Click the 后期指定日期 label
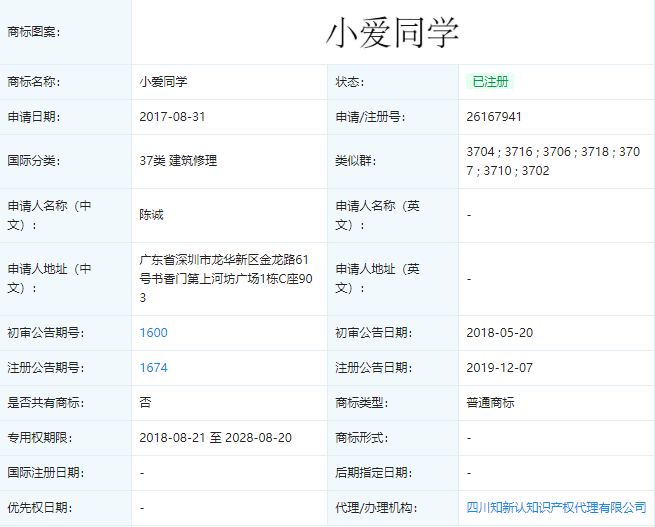This screenshot has width=655, height=527. coord(374,473)
